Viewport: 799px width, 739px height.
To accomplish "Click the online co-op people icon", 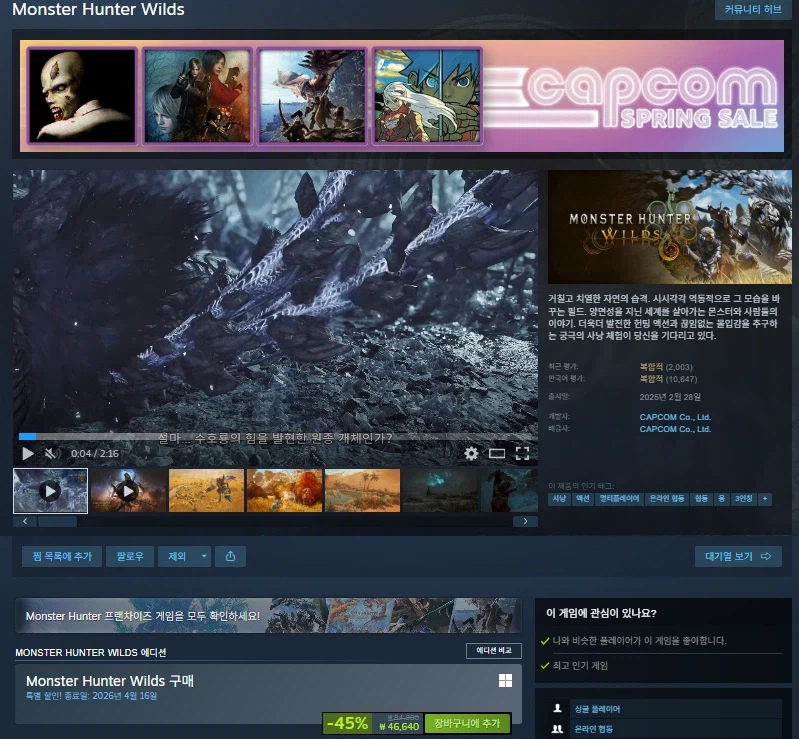I will pos(557,729).
